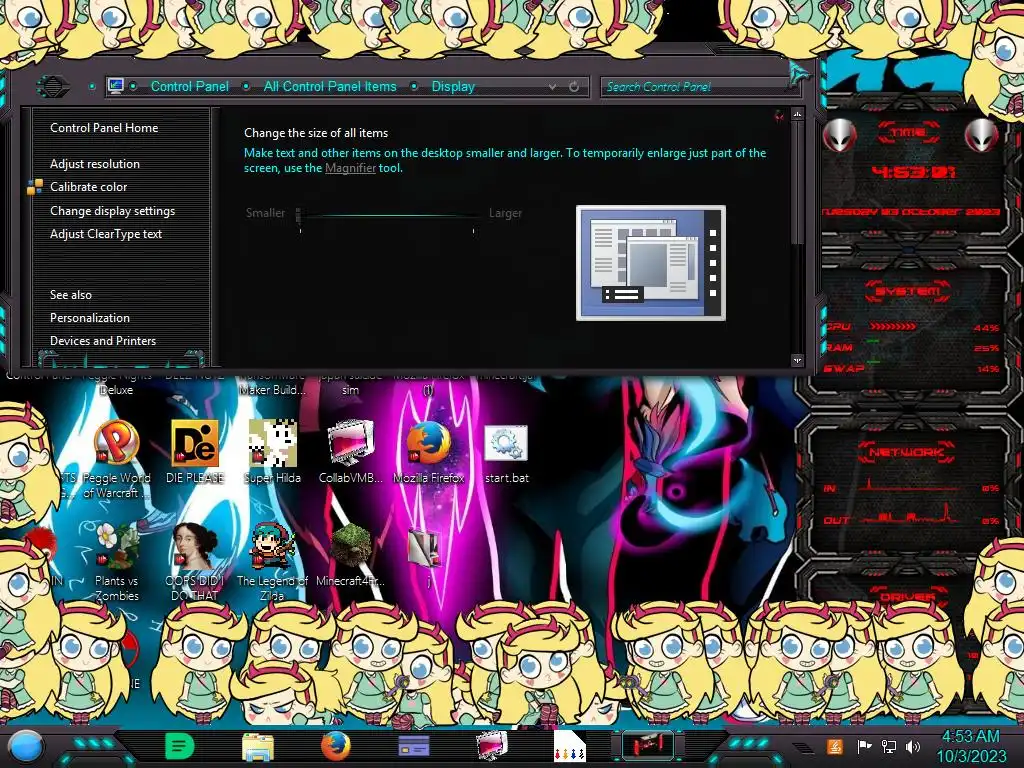
Task: Launch Firefox from the taskbar
Action: coord(336,746)
